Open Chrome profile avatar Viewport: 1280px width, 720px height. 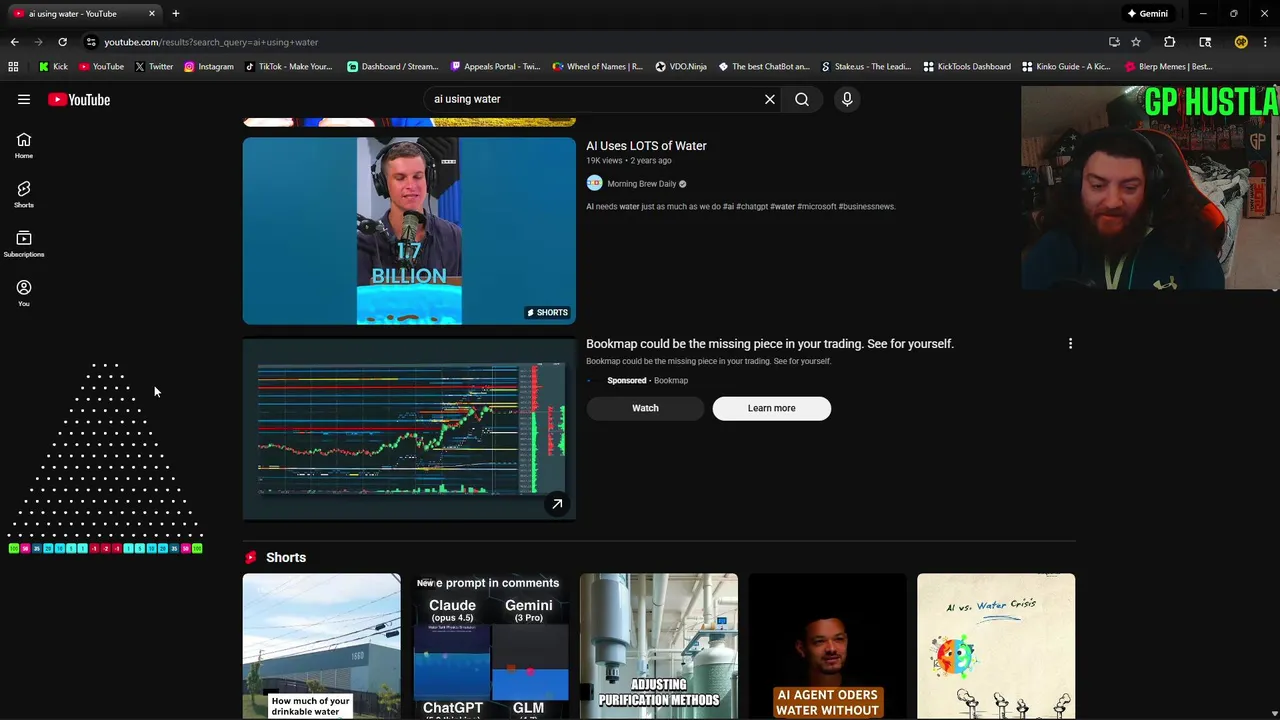pos(1241,42)
